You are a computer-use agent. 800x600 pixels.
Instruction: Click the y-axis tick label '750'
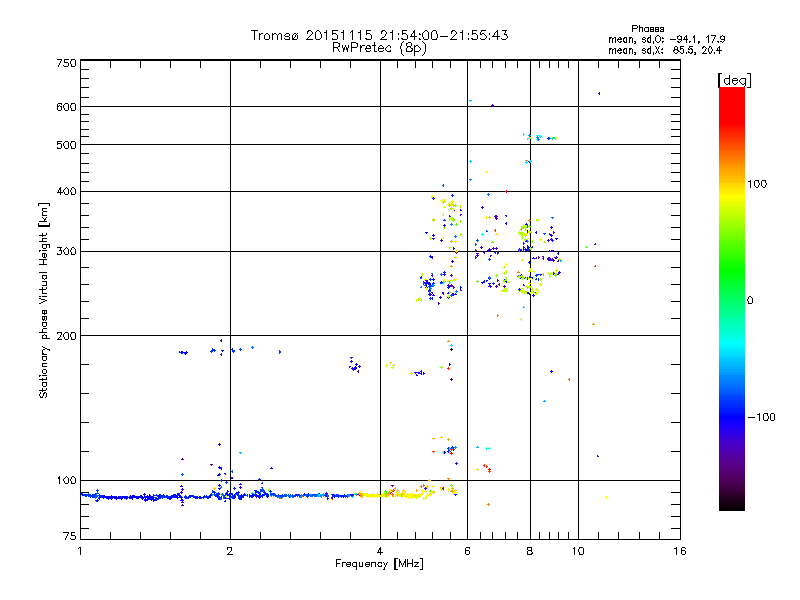coord(66,63)
